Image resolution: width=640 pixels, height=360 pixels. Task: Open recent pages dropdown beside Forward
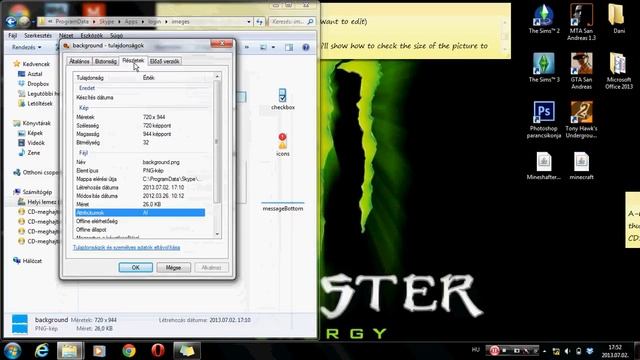[33, 22]
